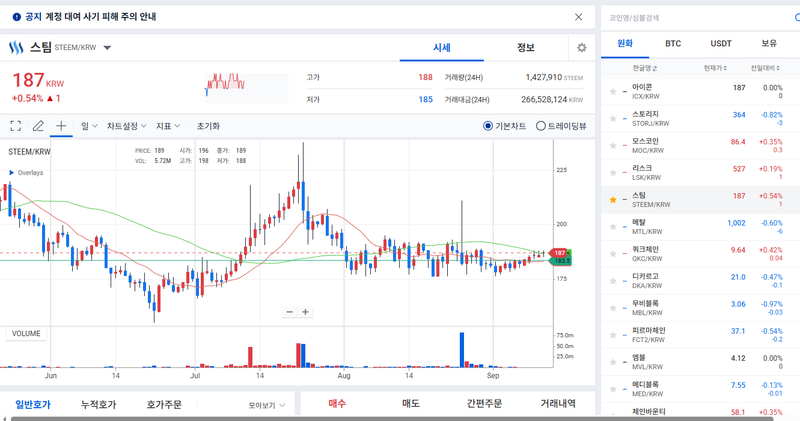Select 리스크 LSK/KRW row
The width and height of the screenshot is (800, 421).
click(x=701, y=173)
